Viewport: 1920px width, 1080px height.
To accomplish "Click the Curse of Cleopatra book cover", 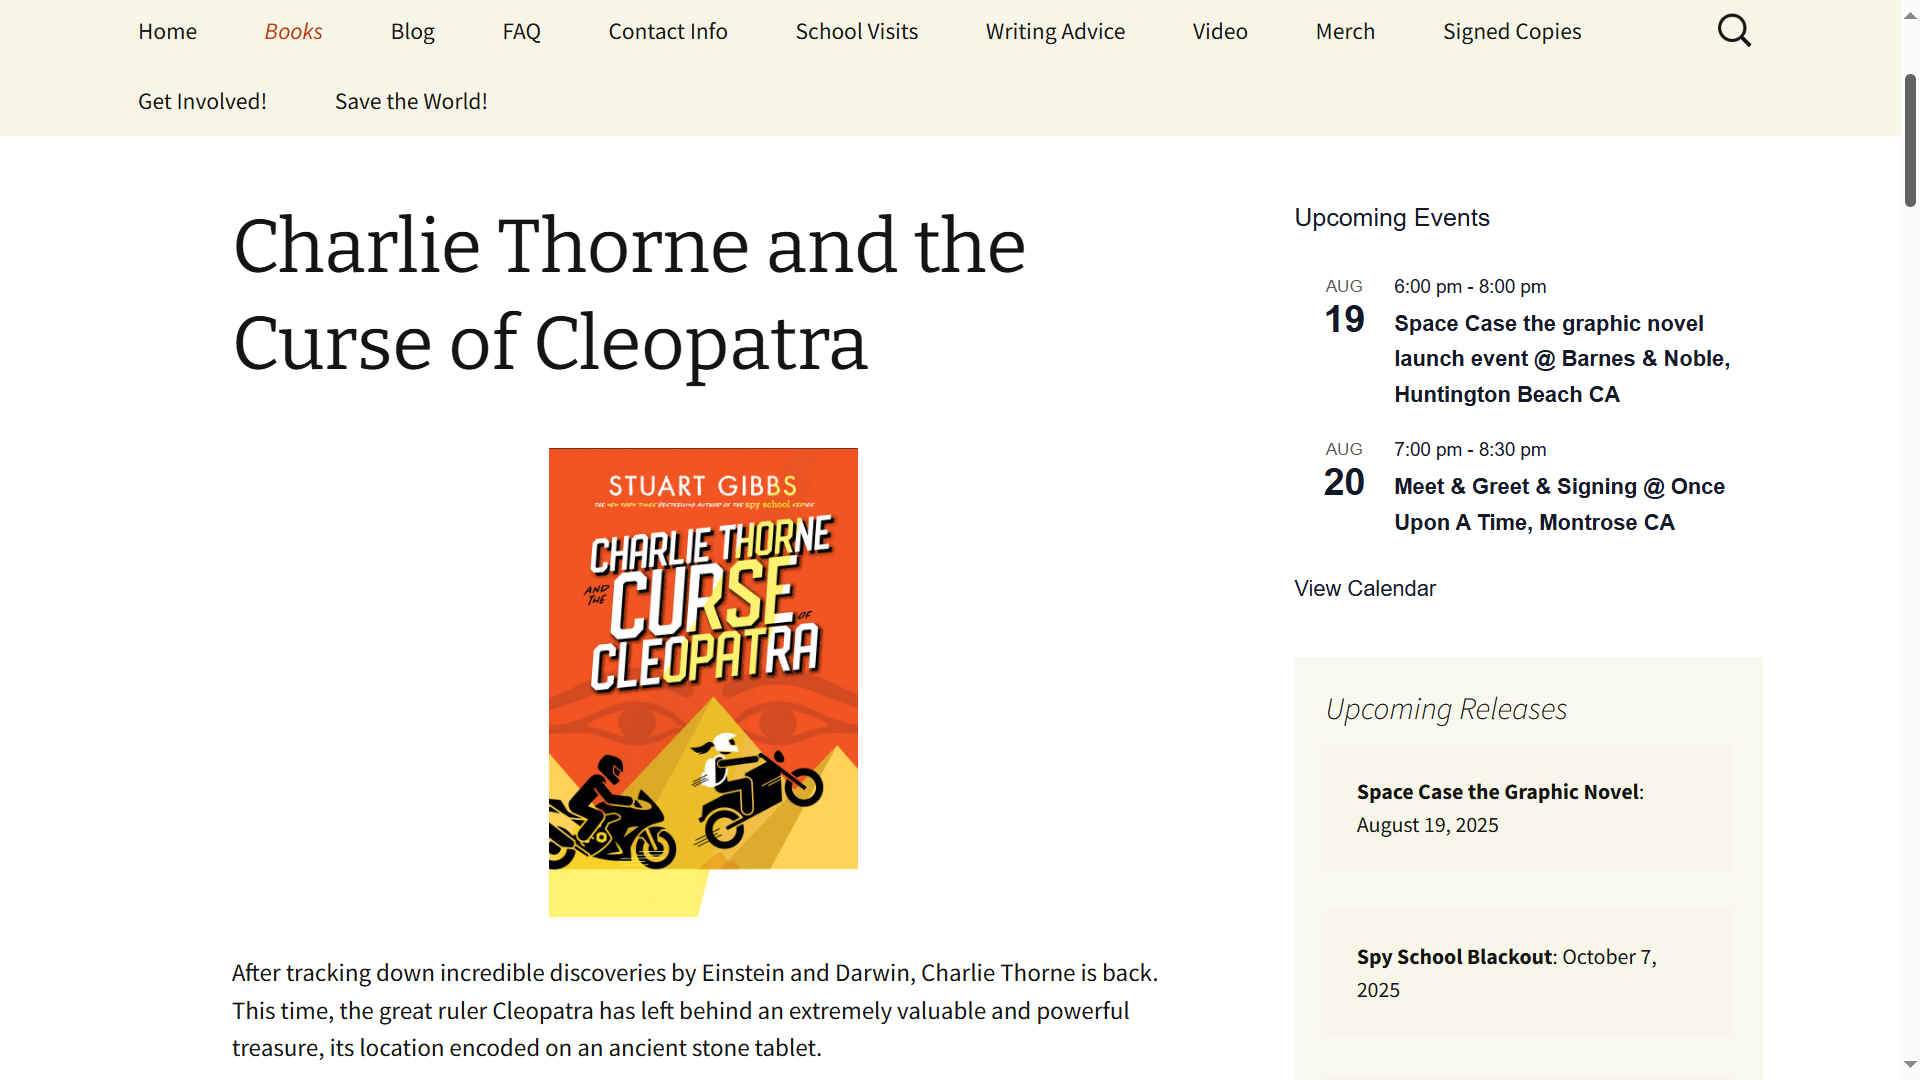I will (x=703, y=660).
